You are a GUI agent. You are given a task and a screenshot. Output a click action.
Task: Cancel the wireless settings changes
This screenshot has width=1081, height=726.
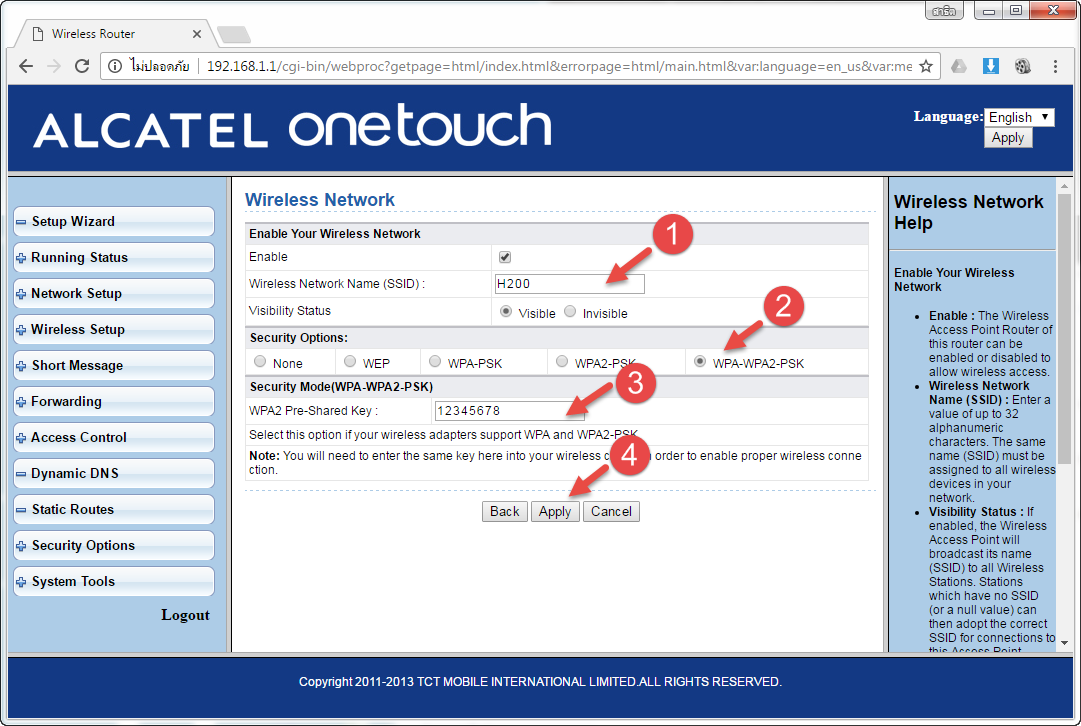pyautogui.click(x=611, y=512)
